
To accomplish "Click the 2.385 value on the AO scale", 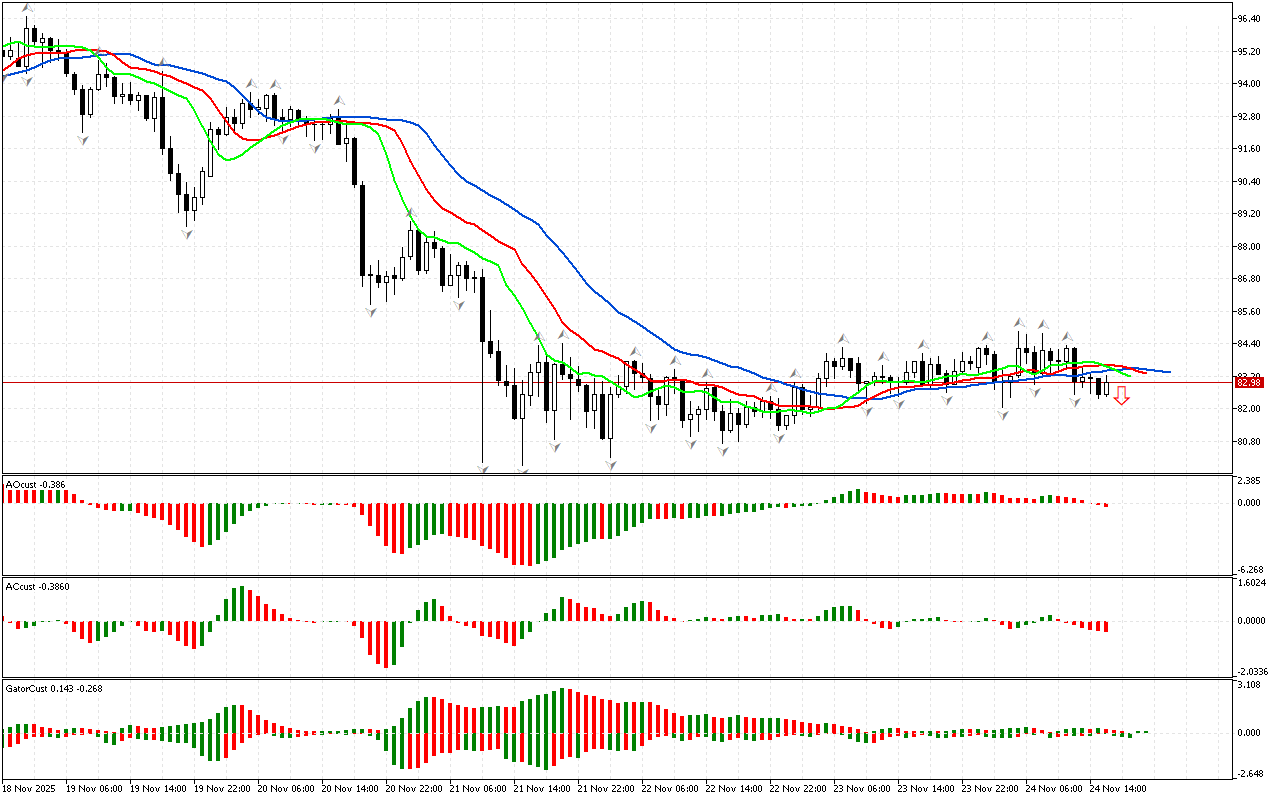I will [1248, 481].
